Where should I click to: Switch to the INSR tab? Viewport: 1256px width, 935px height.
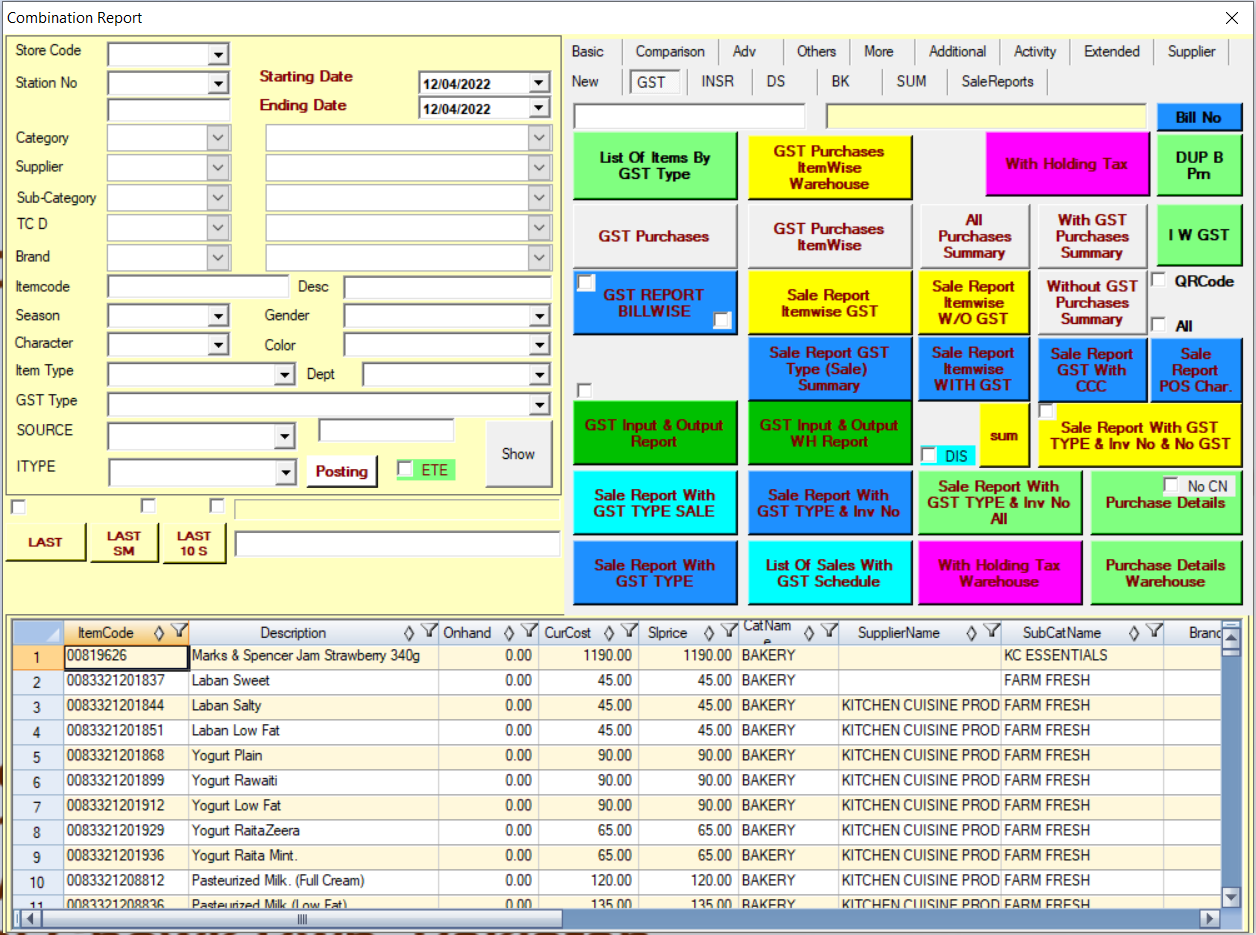(718, 82)
